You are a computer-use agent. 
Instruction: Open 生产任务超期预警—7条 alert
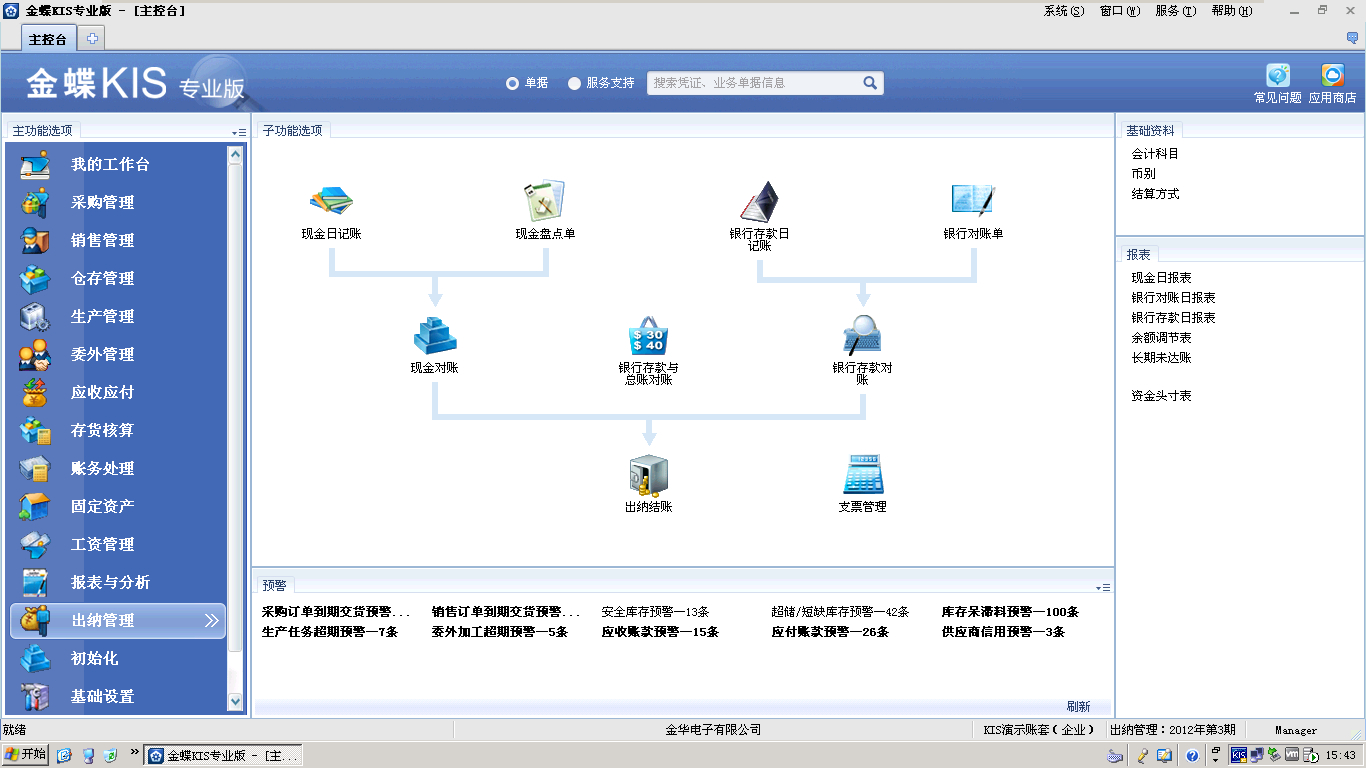330,632
